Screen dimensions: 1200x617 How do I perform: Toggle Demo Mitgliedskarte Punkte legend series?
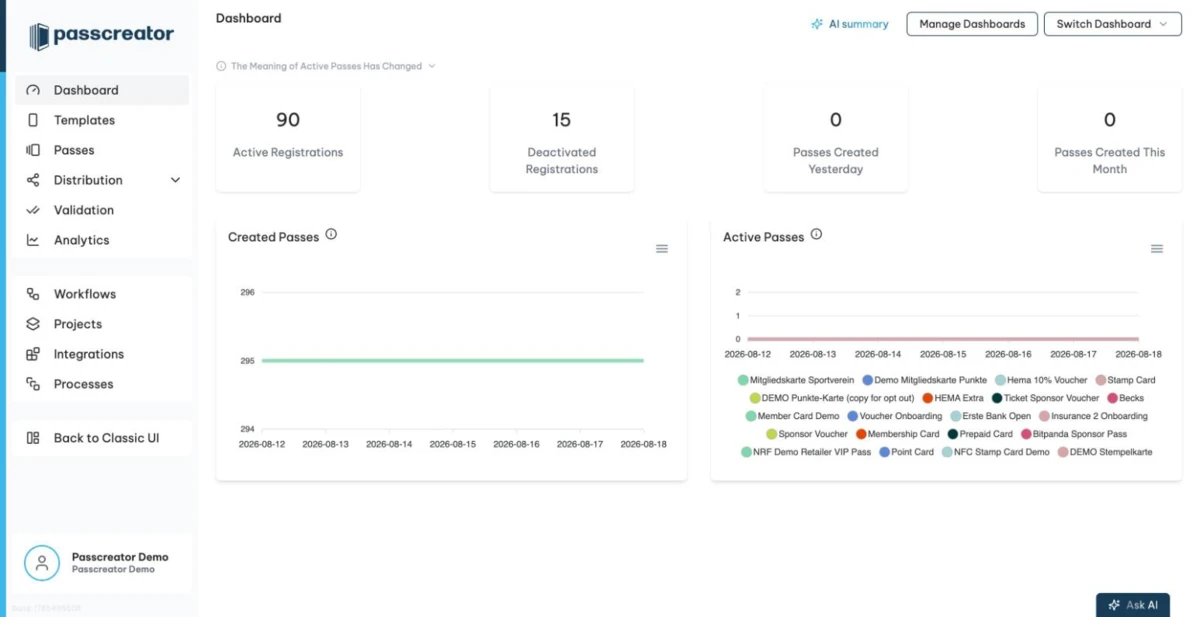click(924, 380)
